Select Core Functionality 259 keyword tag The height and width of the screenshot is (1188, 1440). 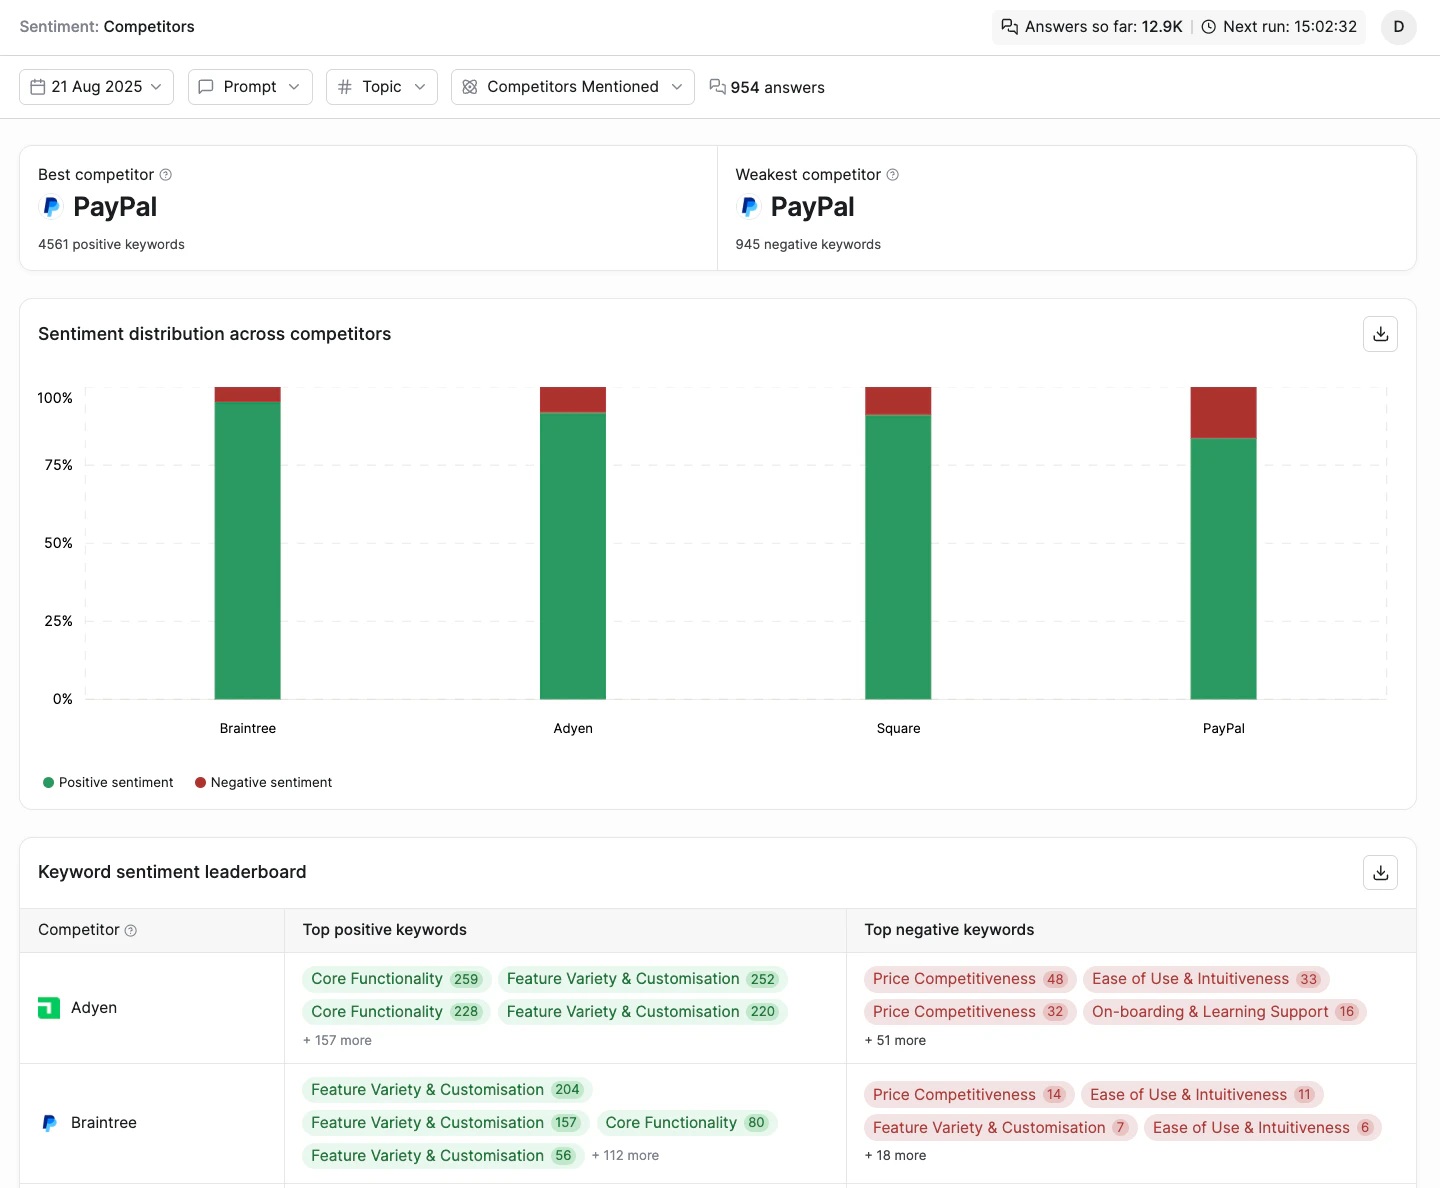[x=396, y=979]
